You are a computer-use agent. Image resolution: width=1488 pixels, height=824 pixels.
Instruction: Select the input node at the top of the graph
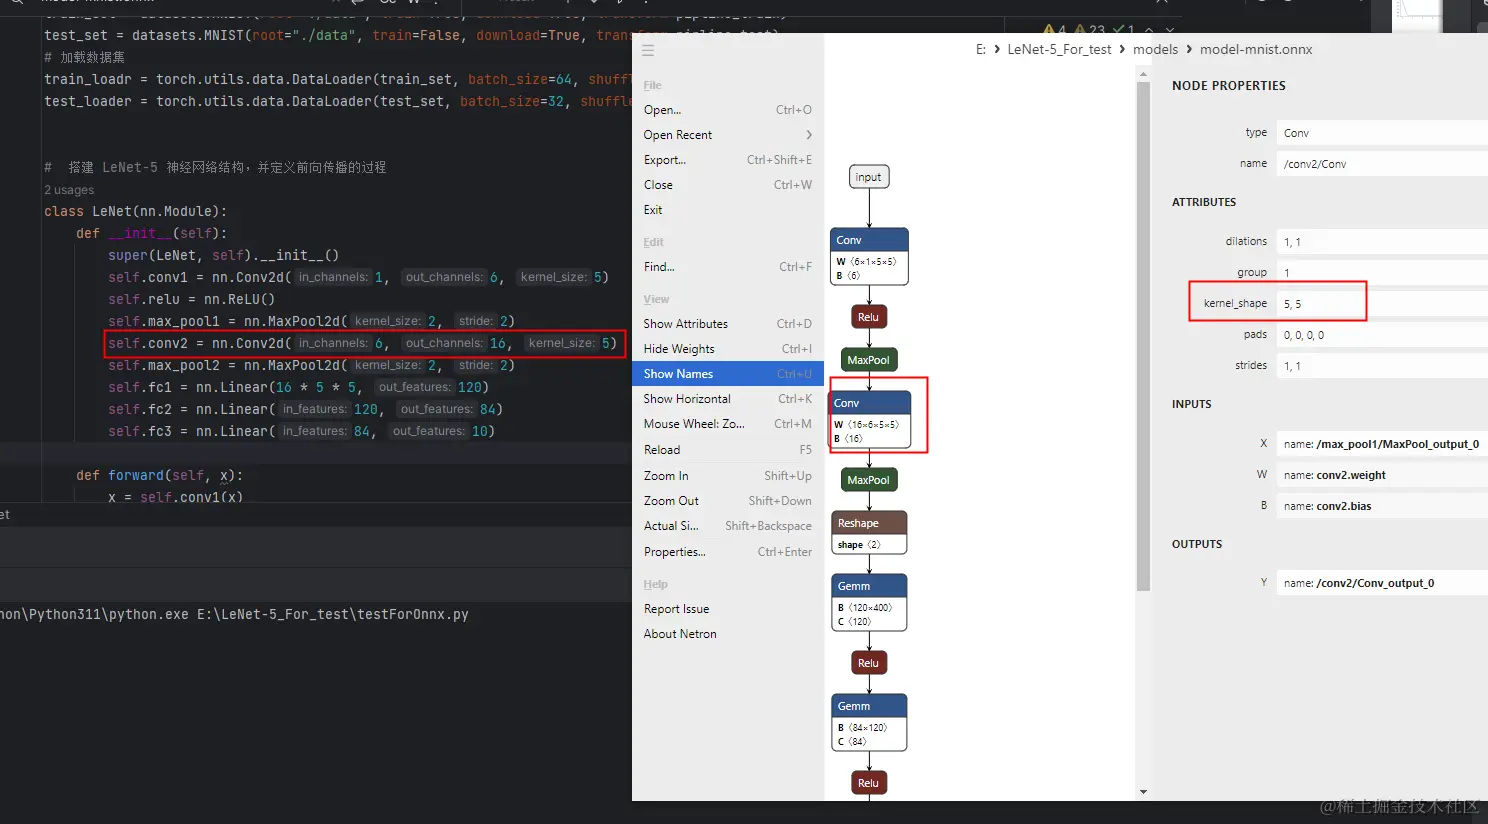[868, 176]
